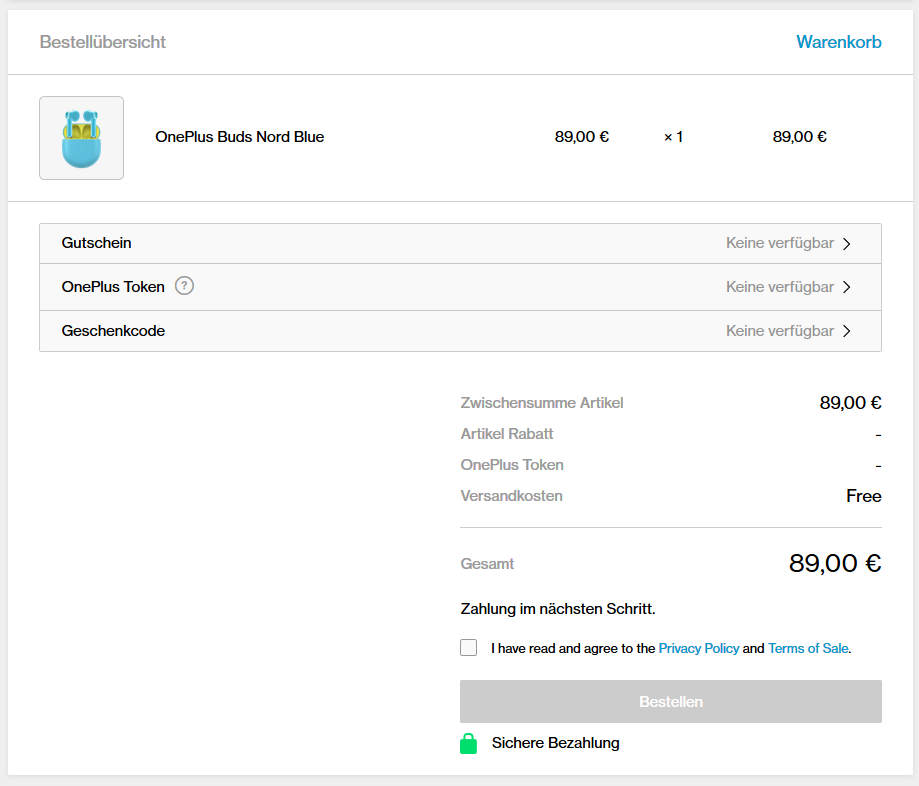
Task: Click the Zwischensumme Artikel label
Action: click(542, 403)
